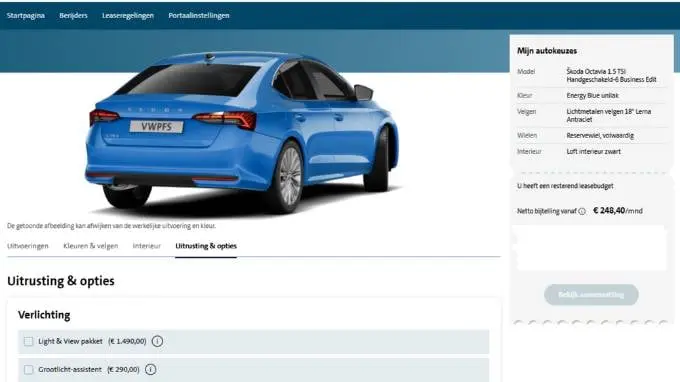Open info icon for Grootlicht-assistent
Viewport: 680px width, 382px height.
tap(150, 369)
